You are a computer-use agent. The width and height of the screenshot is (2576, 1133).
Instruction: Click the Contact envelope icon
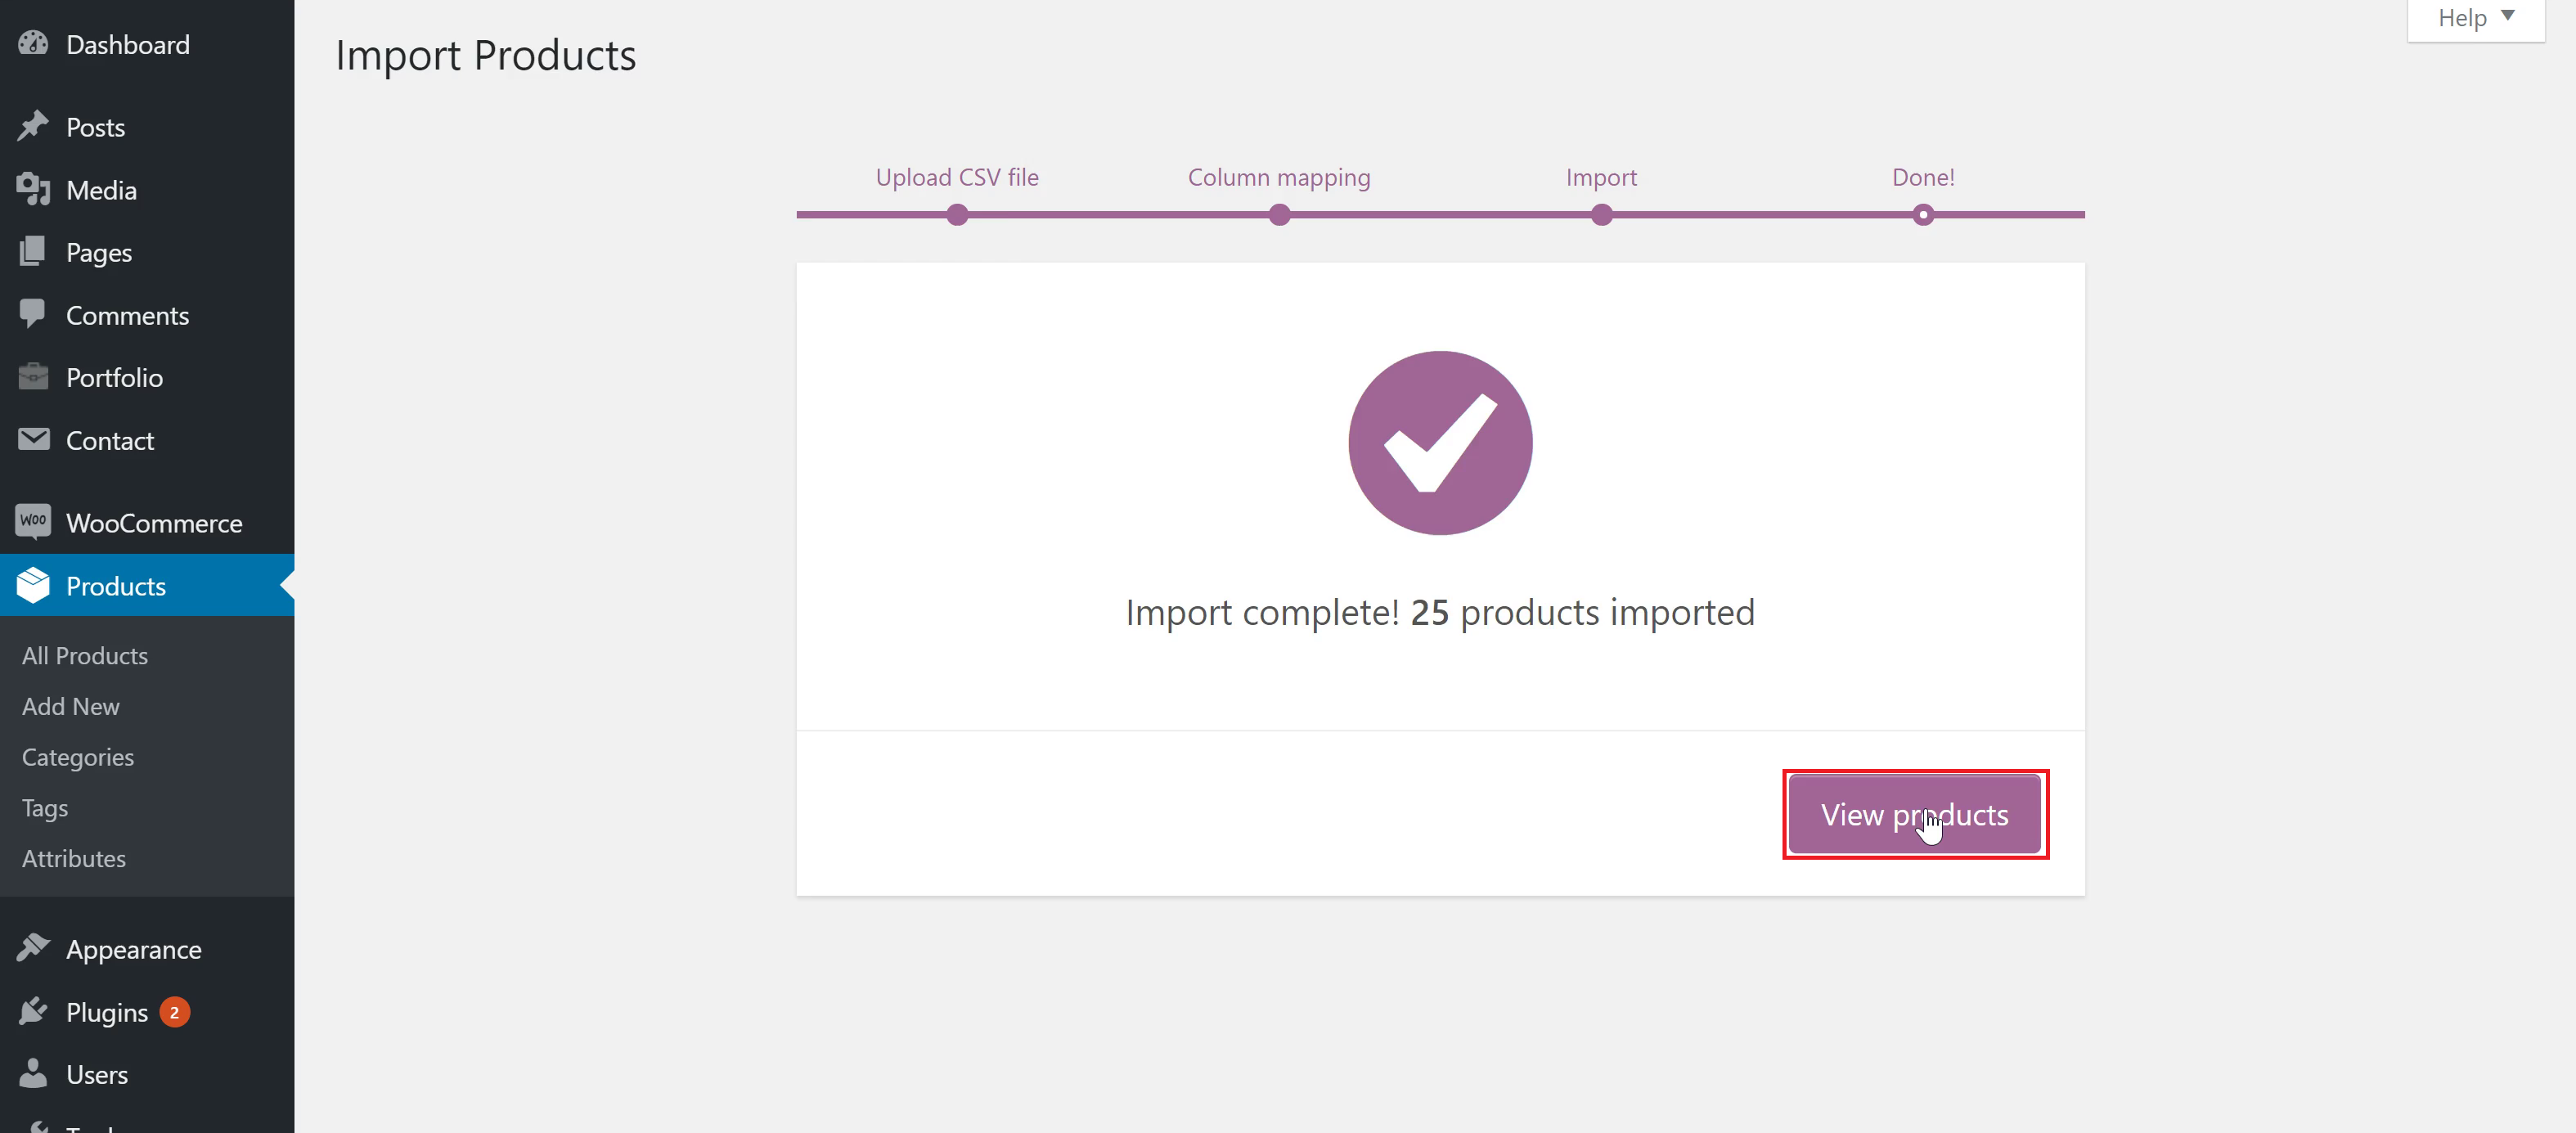[x=33, y=439]
